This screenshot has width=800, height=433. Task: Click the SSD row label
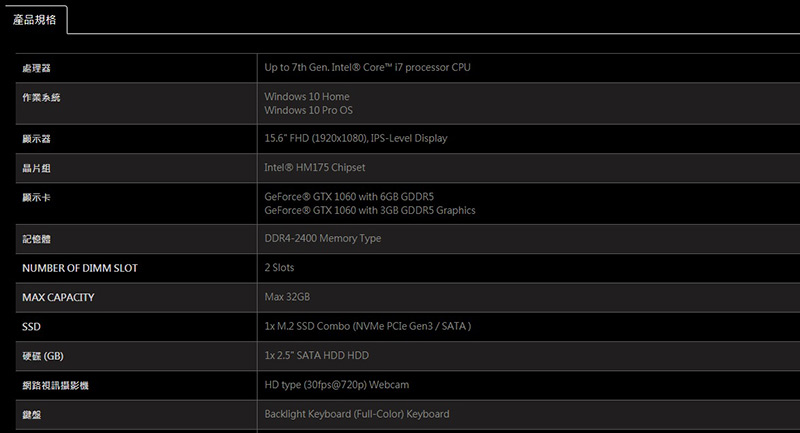coord(31,326)
